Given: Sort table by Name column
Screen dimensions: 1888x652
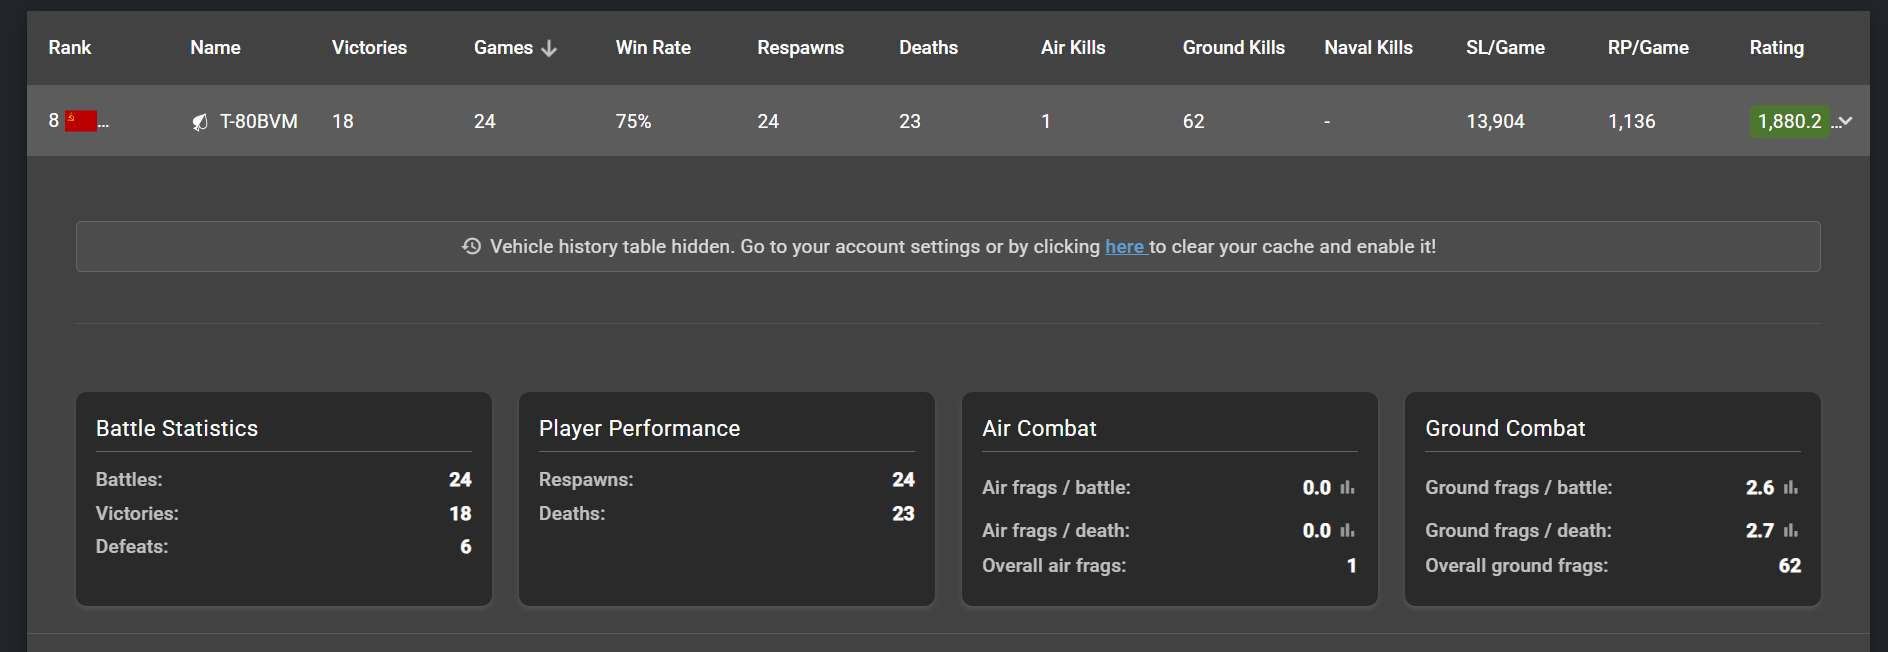Looking at the screenshot, I should point(215,48).
